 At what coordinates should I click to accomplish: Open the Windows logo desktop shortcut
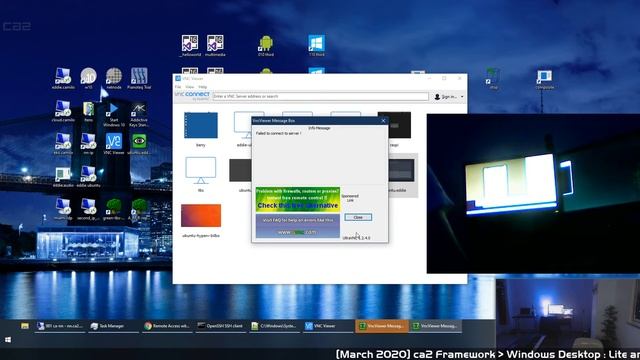coord(317,45)
